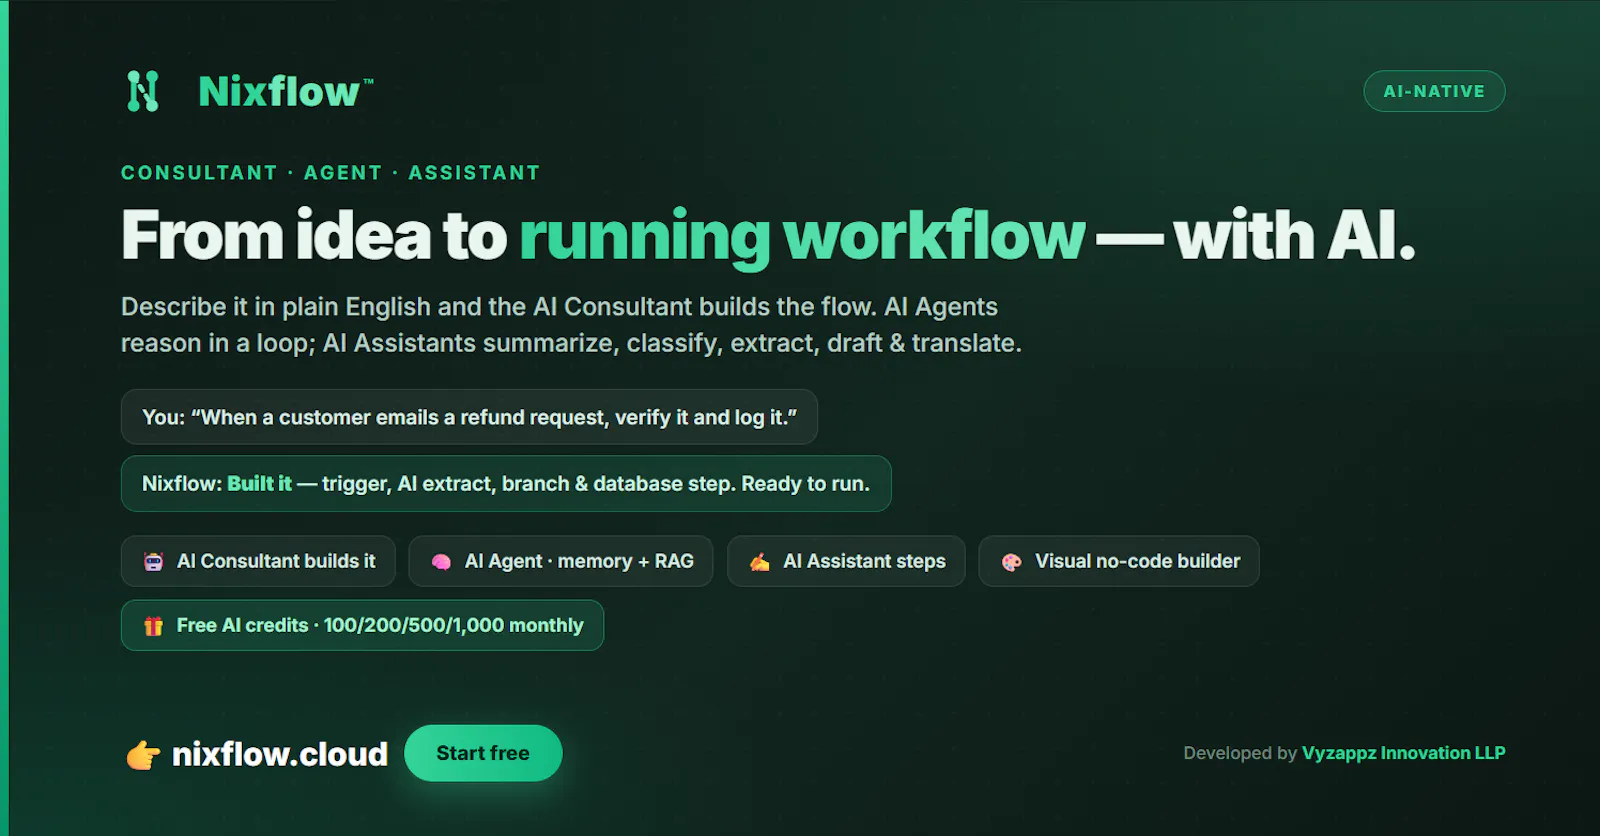The width and height of the screenshot is (1600, 836).
Task: Click the Nixflow 'Built it' reply bubble
Action: tap(506, 484)
